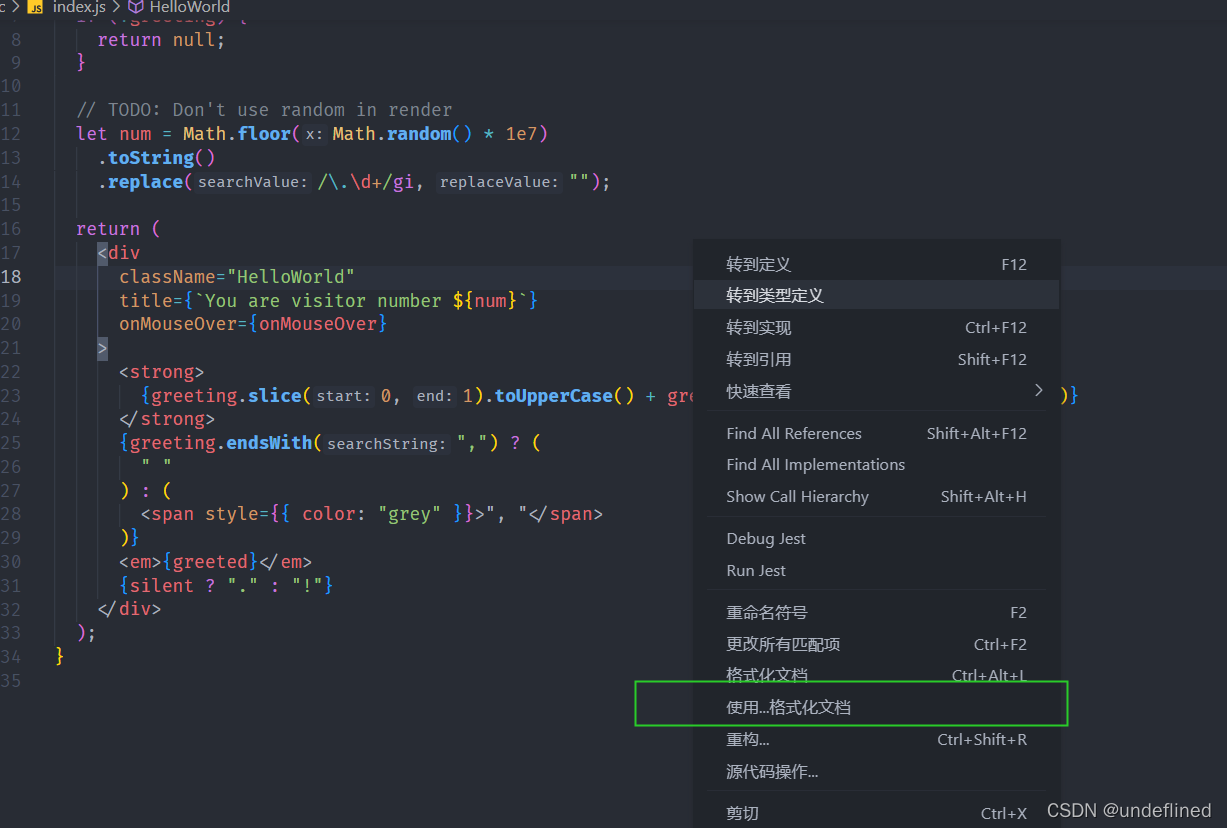Click Show Call Hierarchy

pos(876,496)
